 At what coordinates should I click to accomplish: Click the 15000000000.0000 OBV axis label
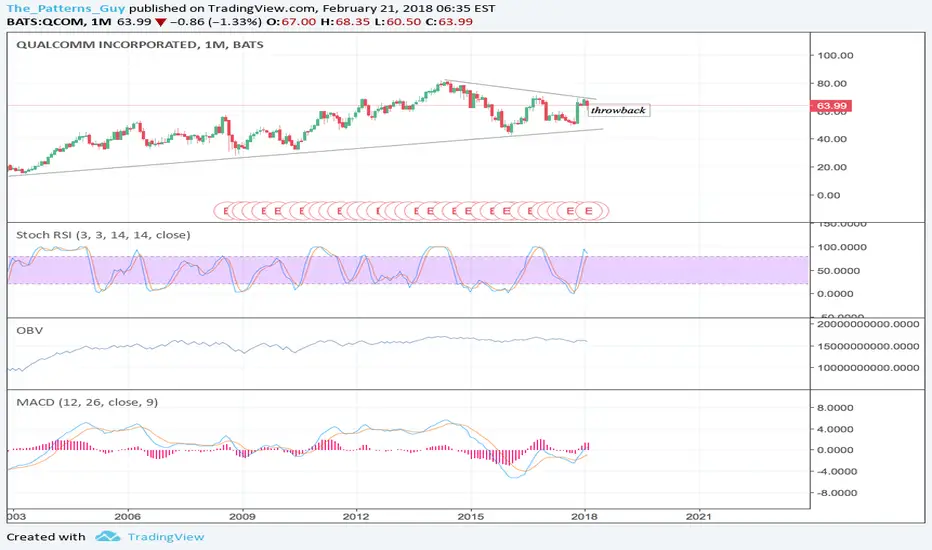coord(868,346)
